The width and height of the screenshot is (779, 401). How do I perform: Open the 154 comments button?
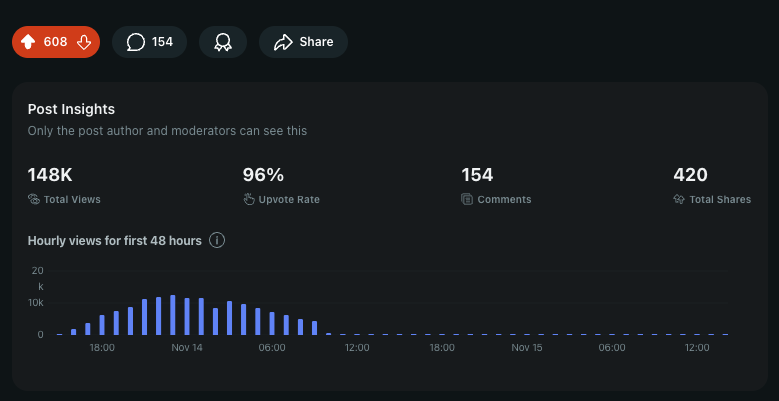point(150,42)
